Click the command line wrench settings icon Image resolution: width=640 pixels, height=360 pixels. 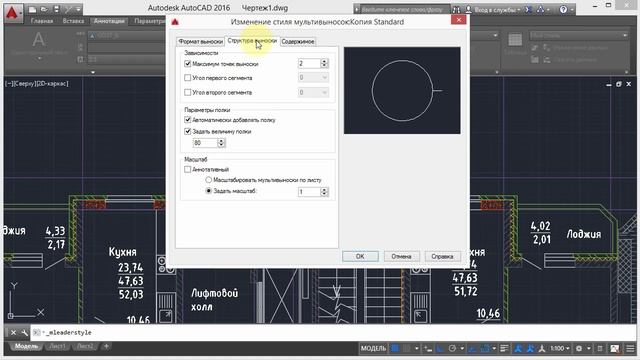24,333
